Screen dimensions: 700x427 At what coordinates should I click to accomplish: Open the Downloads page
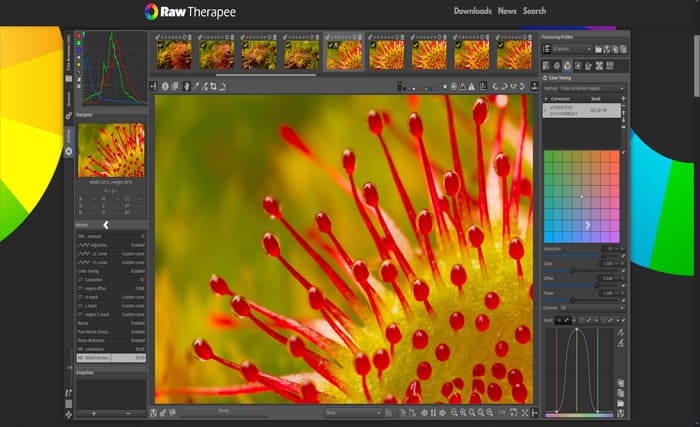point(472,11)
